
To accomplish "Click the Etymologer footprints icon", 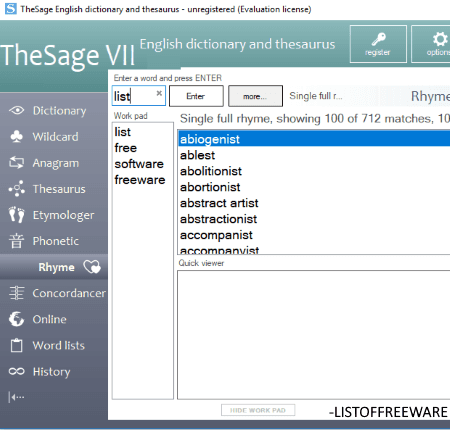I will click(17, 215).
